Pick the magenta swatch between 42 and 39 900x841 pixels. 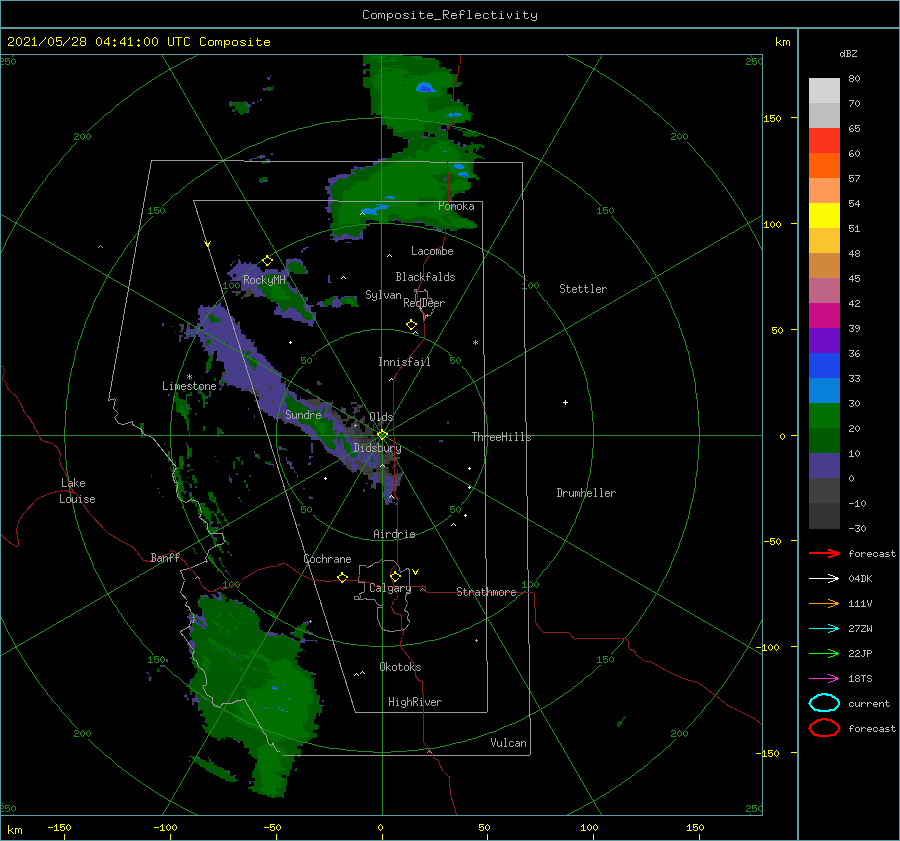pyautogui.click(x=824, y=316)
